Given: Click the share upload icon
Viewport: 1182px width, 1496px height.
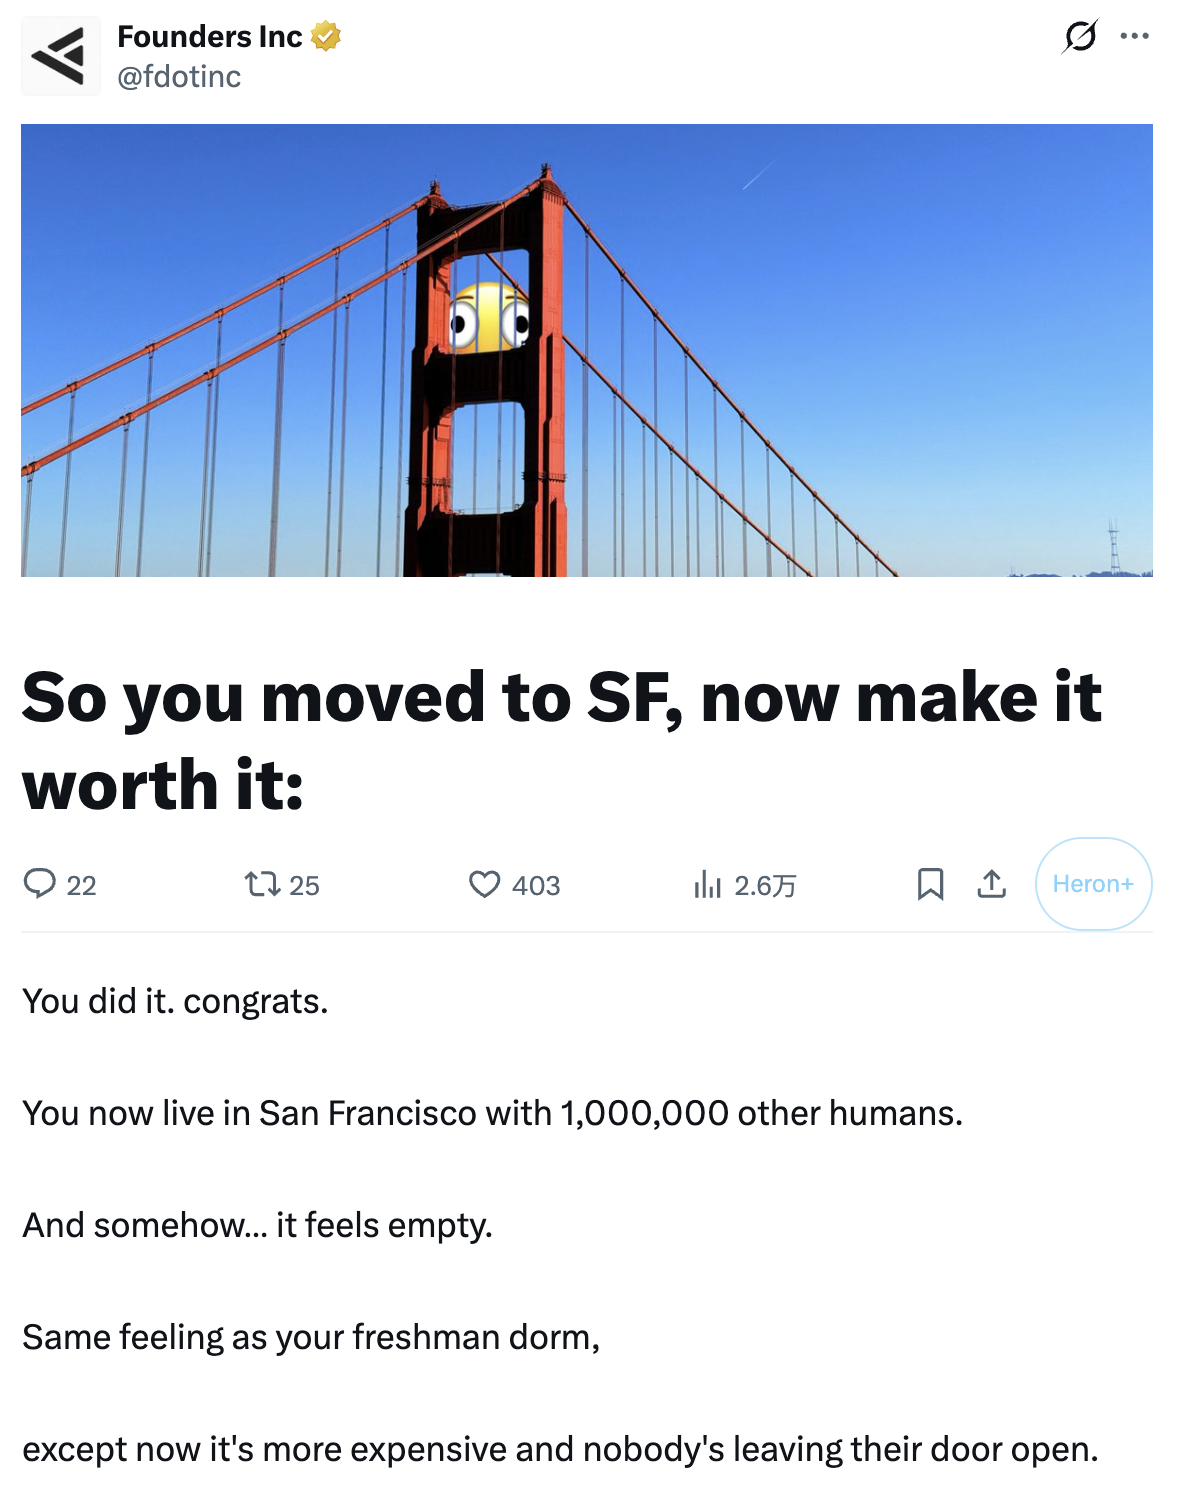Looking at the screenshot, I should point(991,884).
